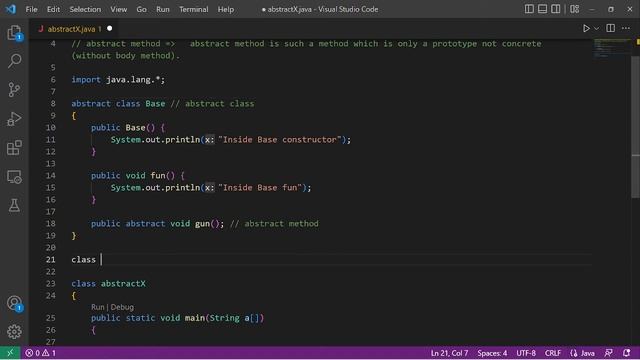Click Ln 21, Col 7 status entry

(x=449, y=353)
